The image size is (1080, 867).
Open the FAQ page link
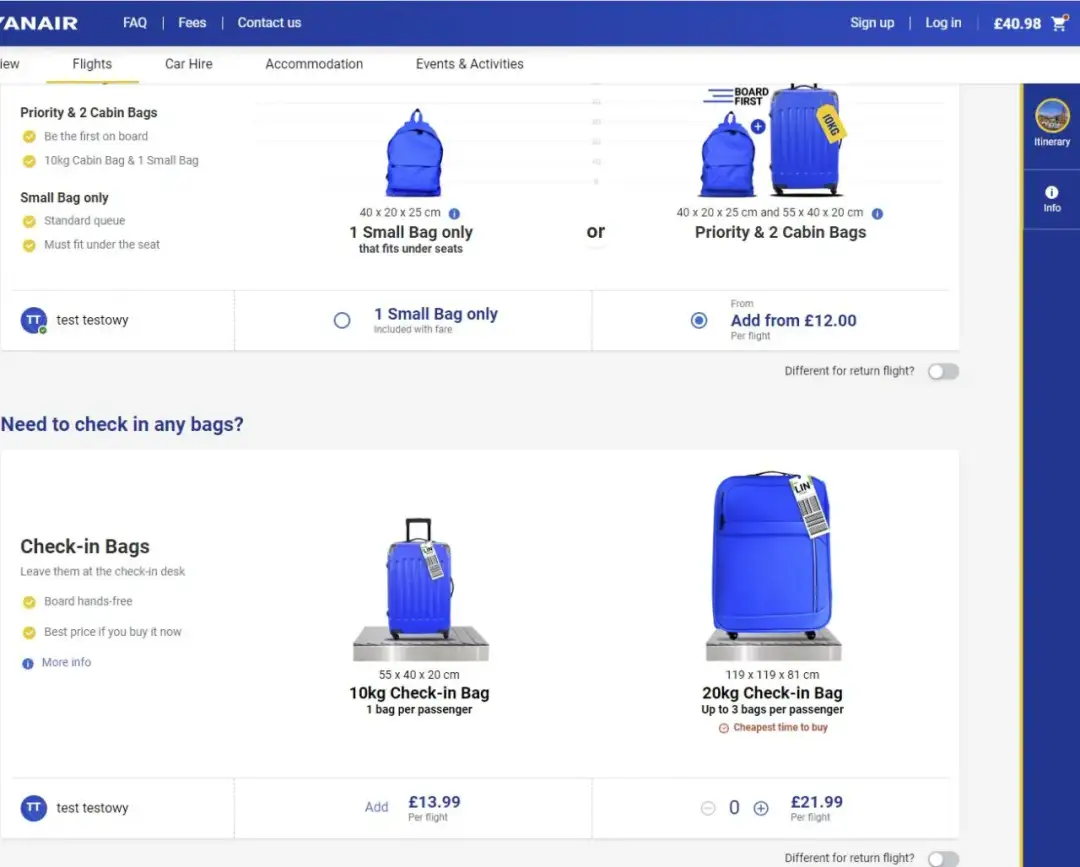[135, 23]
